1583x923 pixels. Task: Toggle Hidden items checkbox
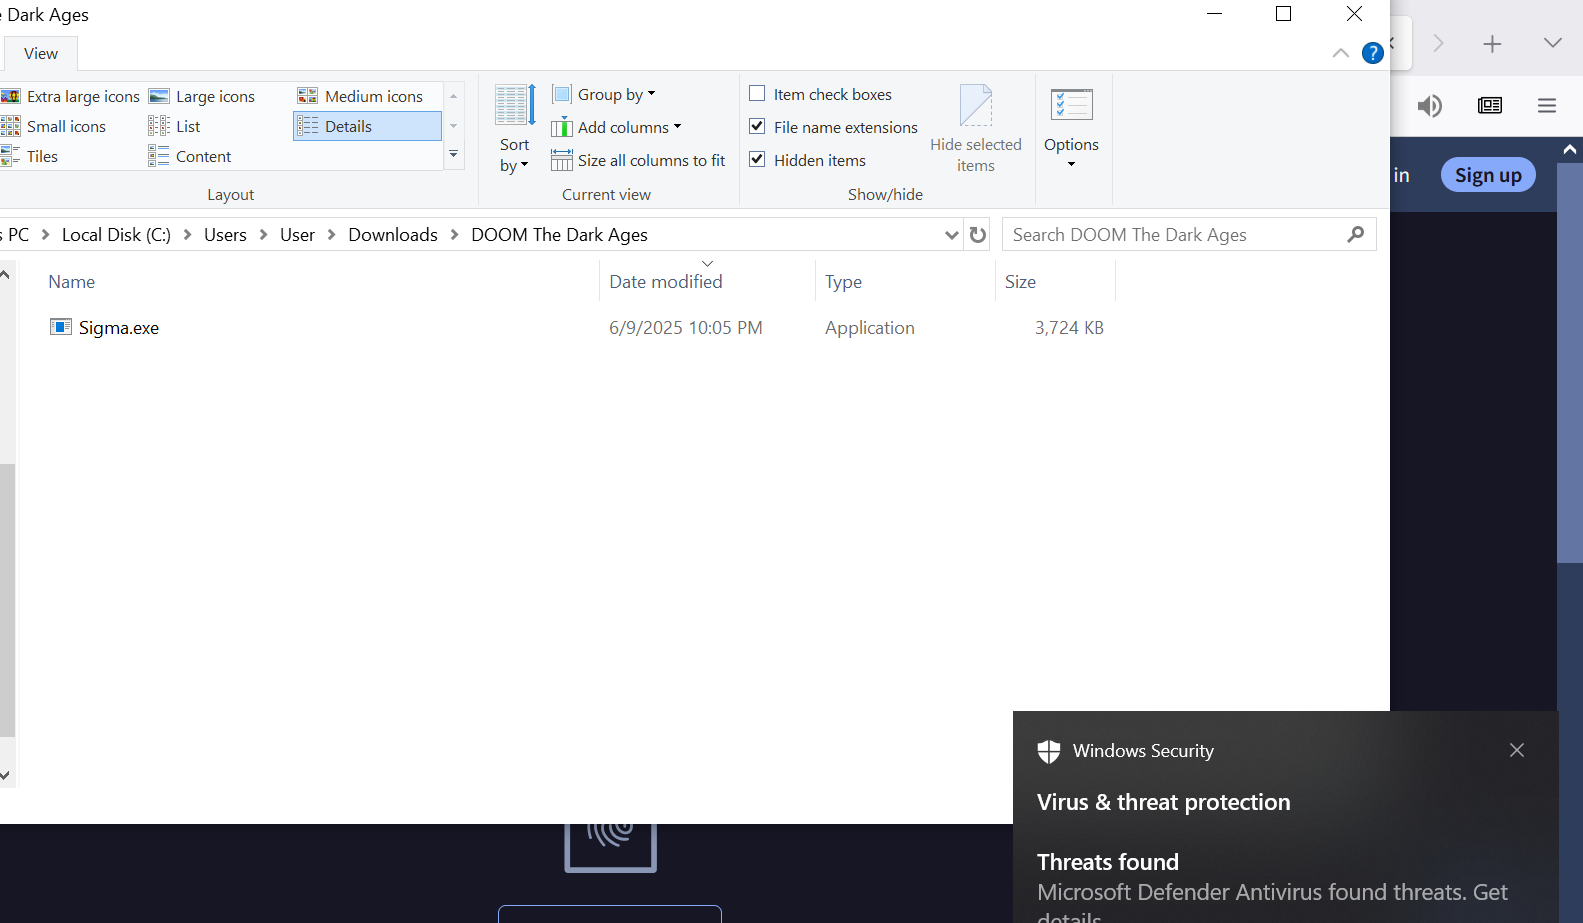757,160
